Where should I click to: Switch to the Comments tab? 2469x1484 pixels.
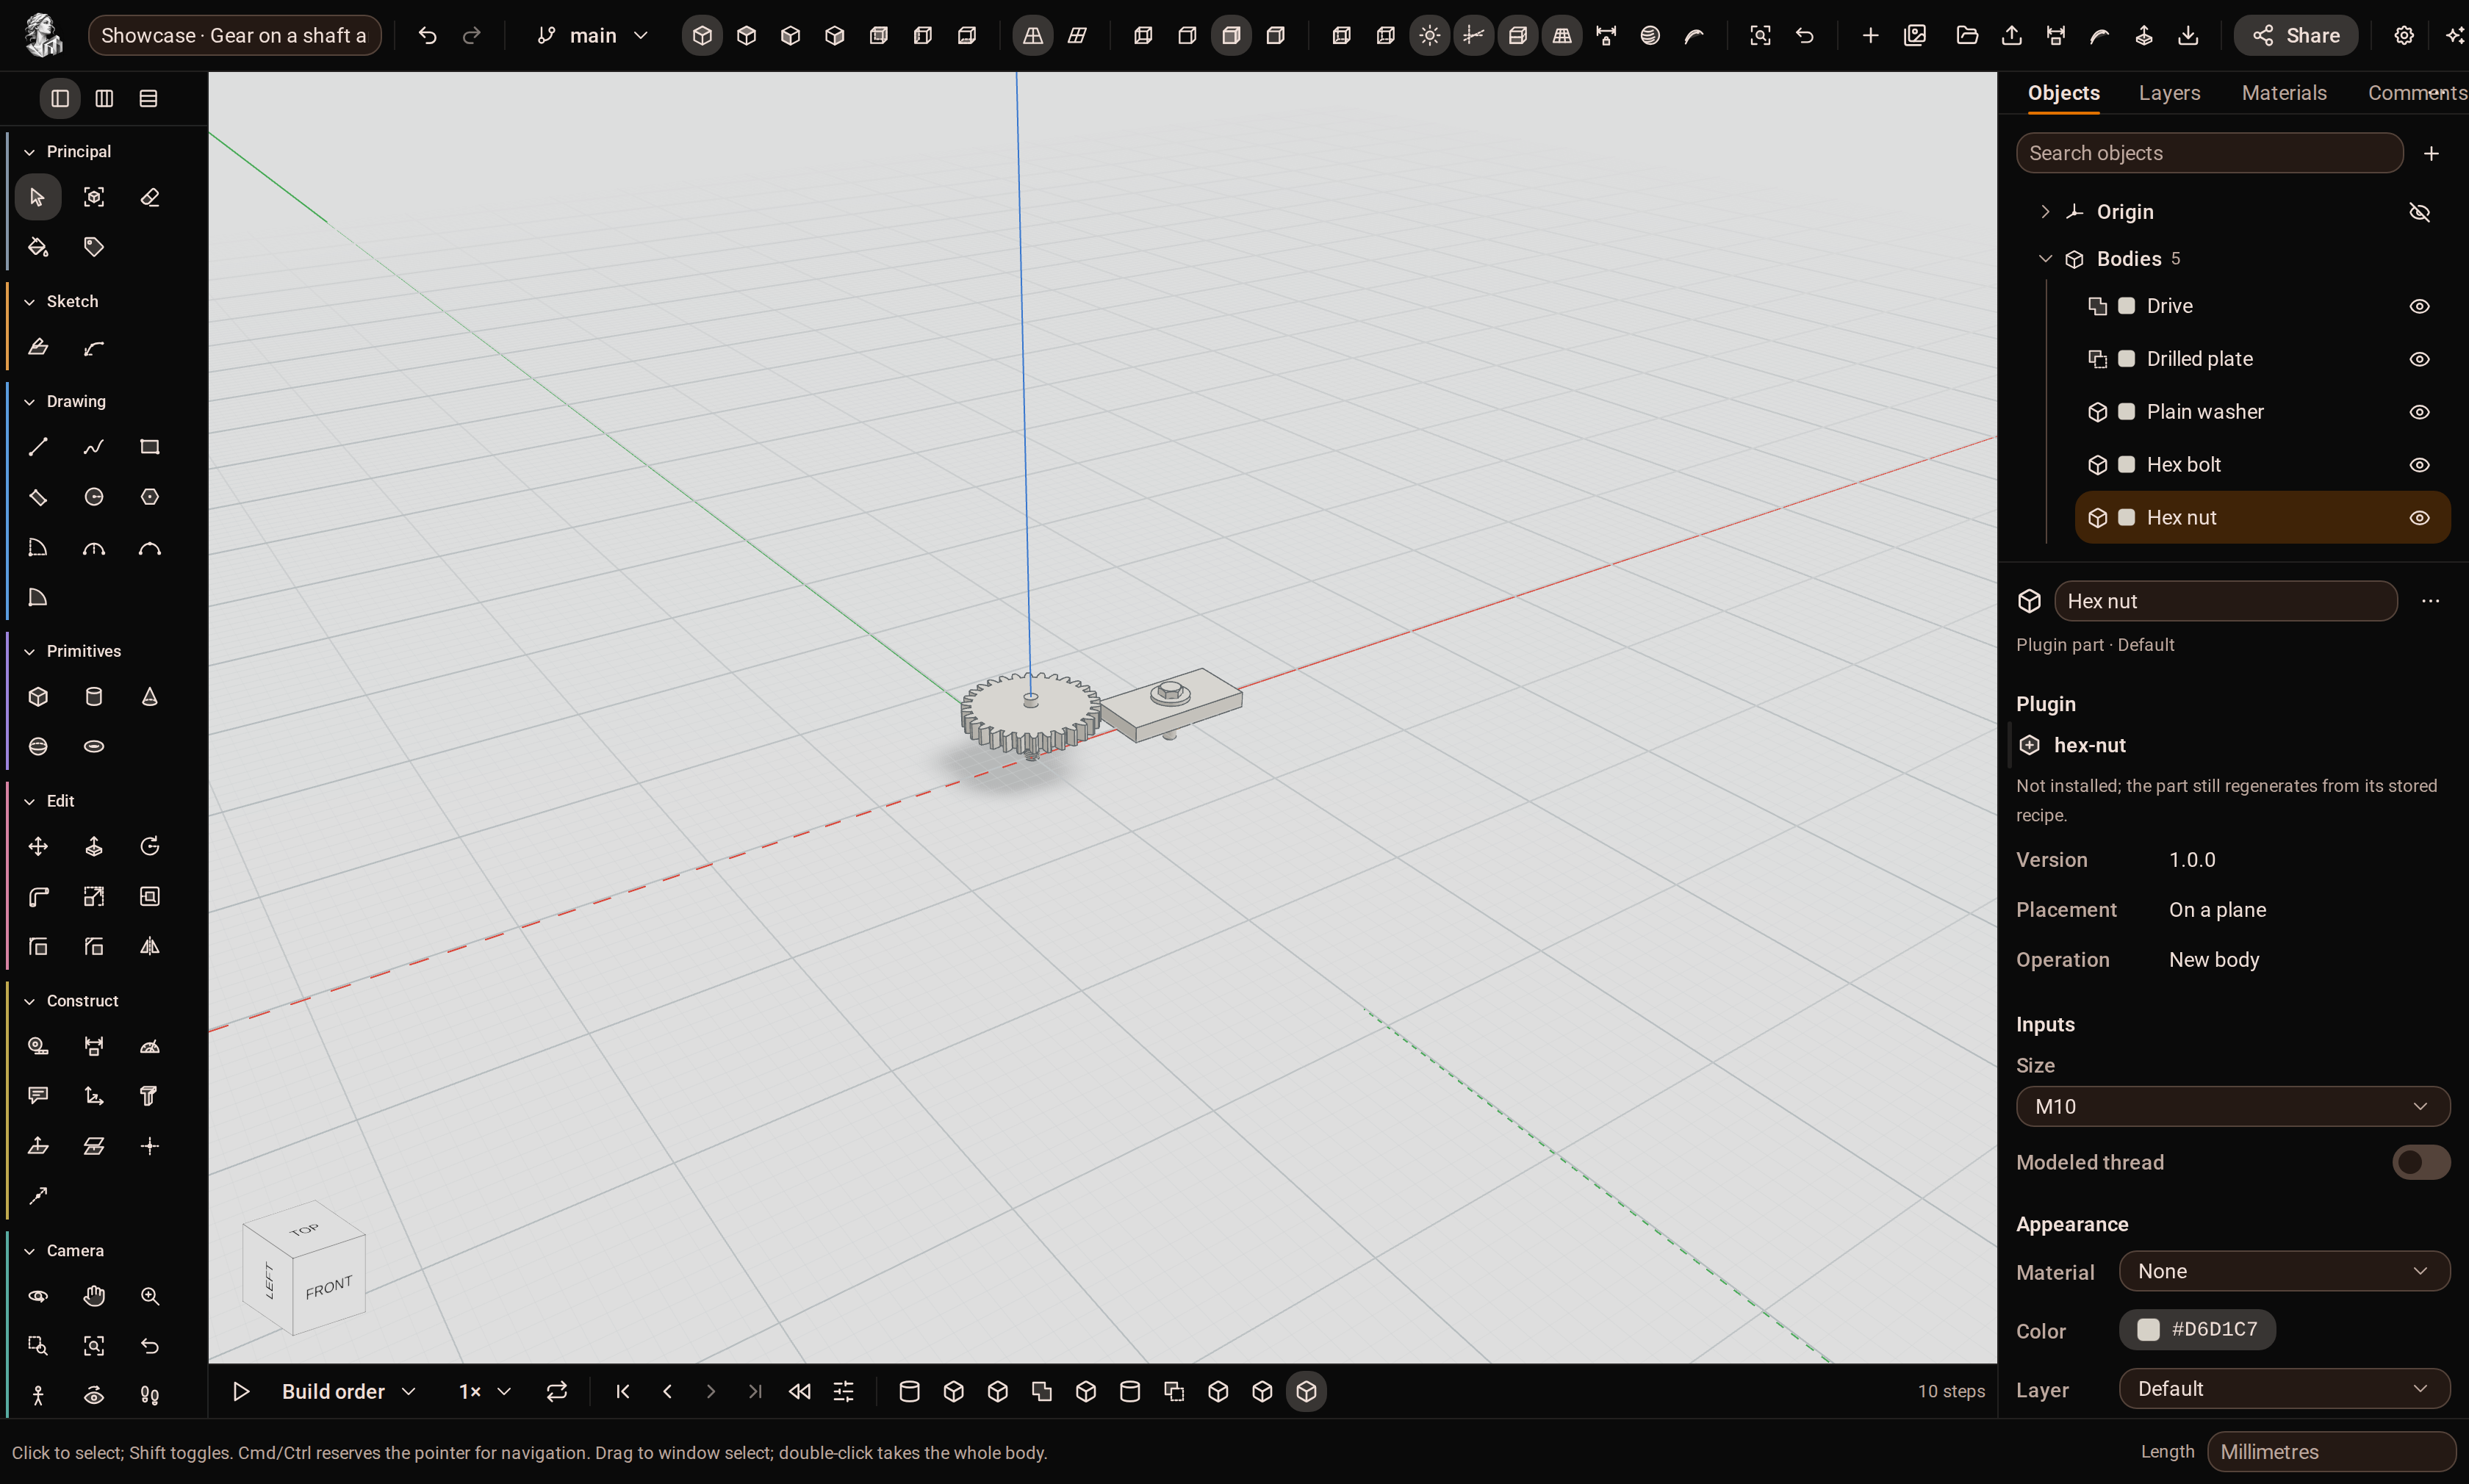click(2417, 93)
